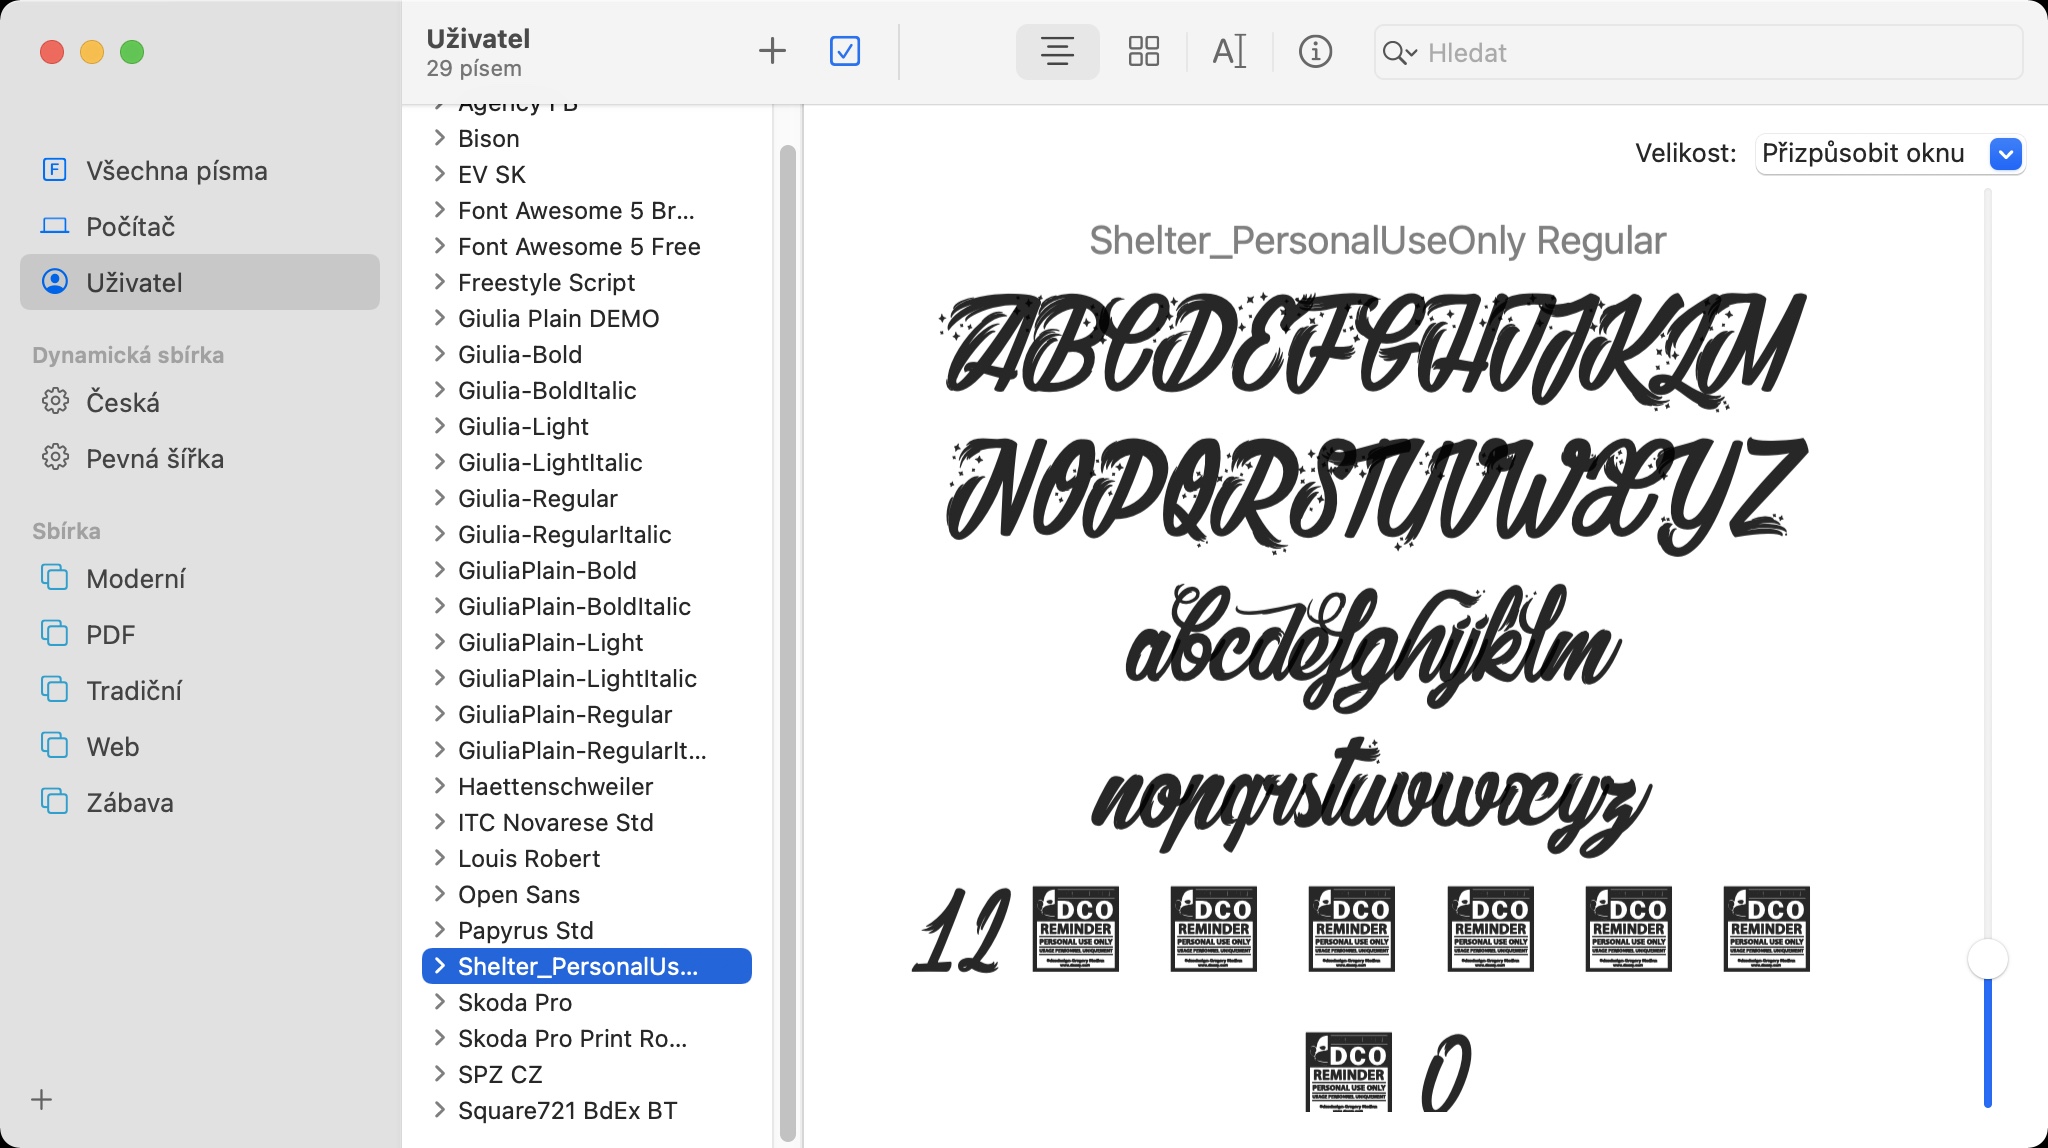The image size is (2048, 1148).
Task: Collapse the selected Shelter_PersonalUs font row
Action: click(x=439, y=966)
